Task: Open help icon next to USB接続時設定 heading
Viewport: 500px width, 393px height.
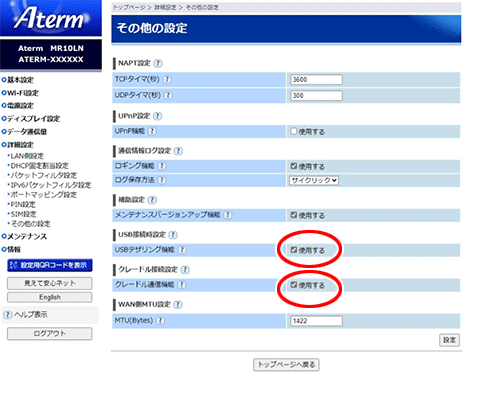Action: (173, 235)
